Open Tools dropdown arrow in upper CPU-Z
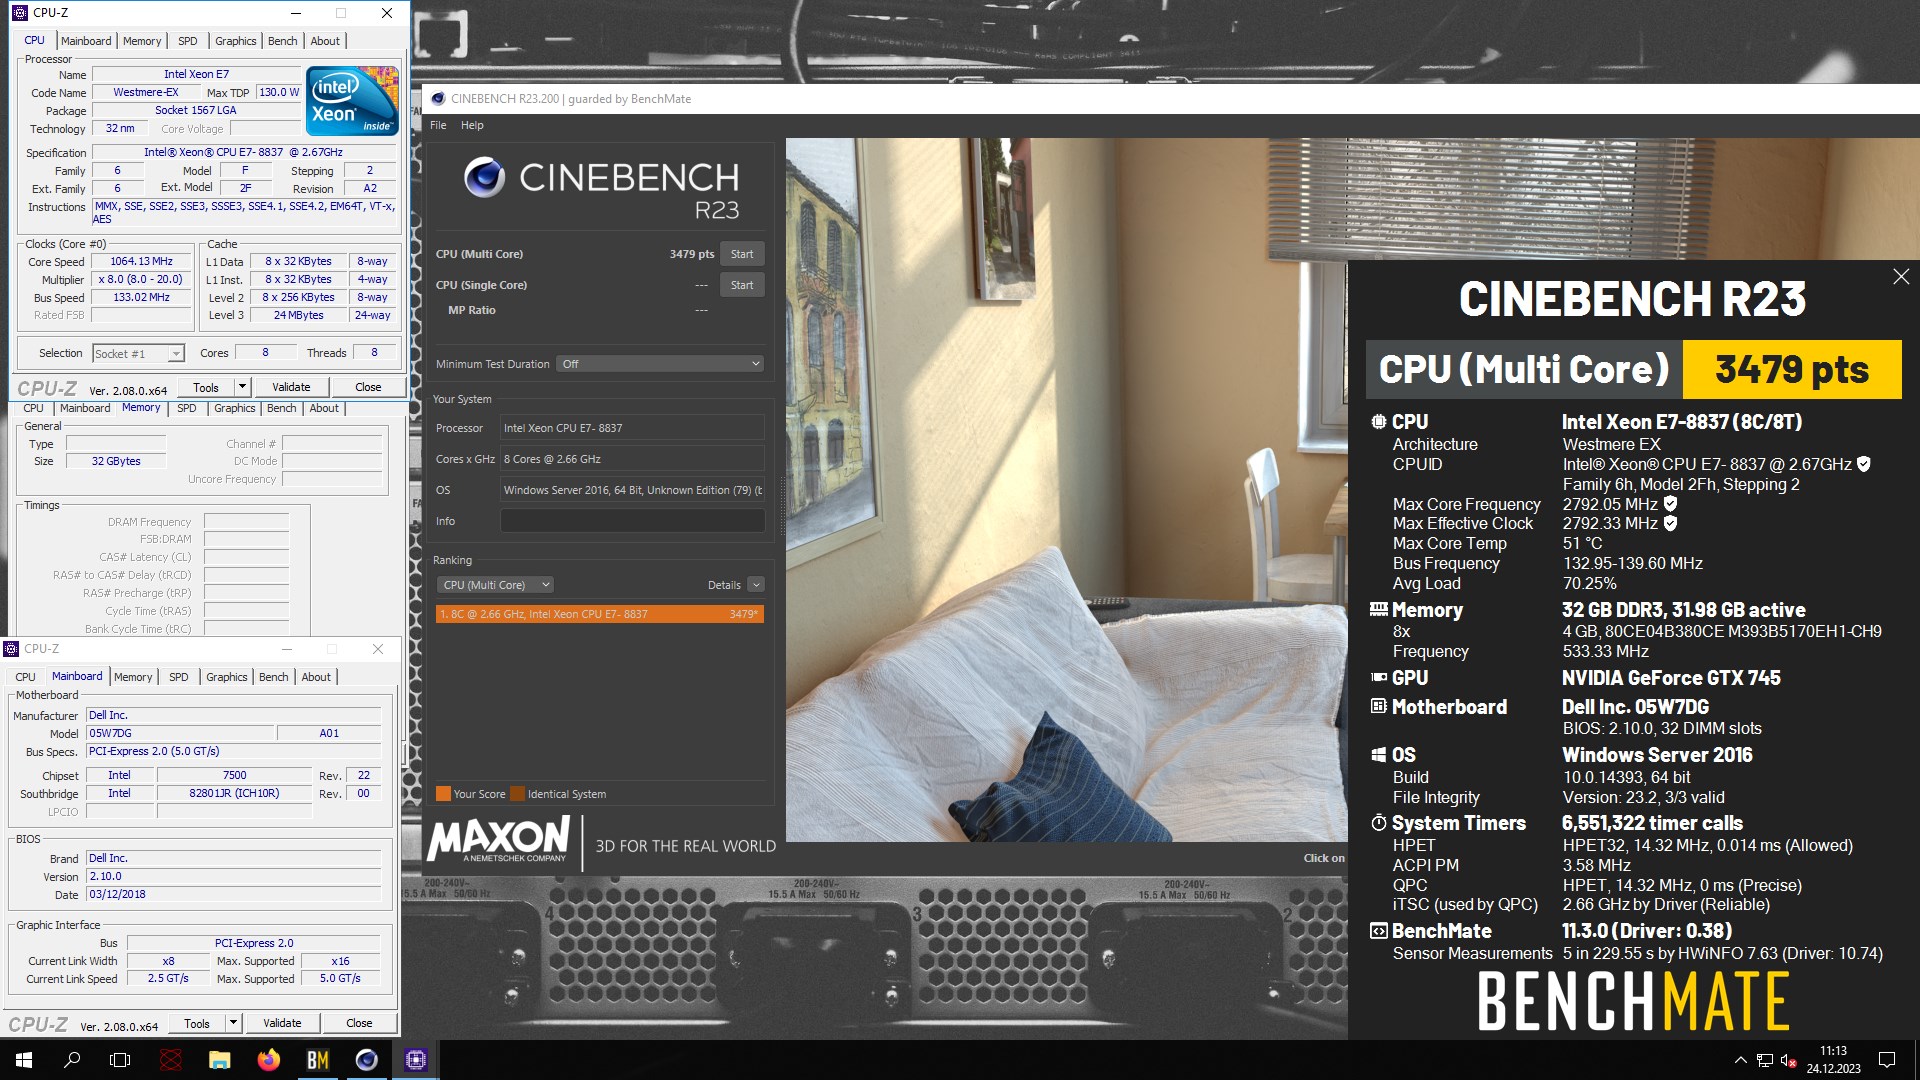 pyautogui.click(x=241, y=387)
